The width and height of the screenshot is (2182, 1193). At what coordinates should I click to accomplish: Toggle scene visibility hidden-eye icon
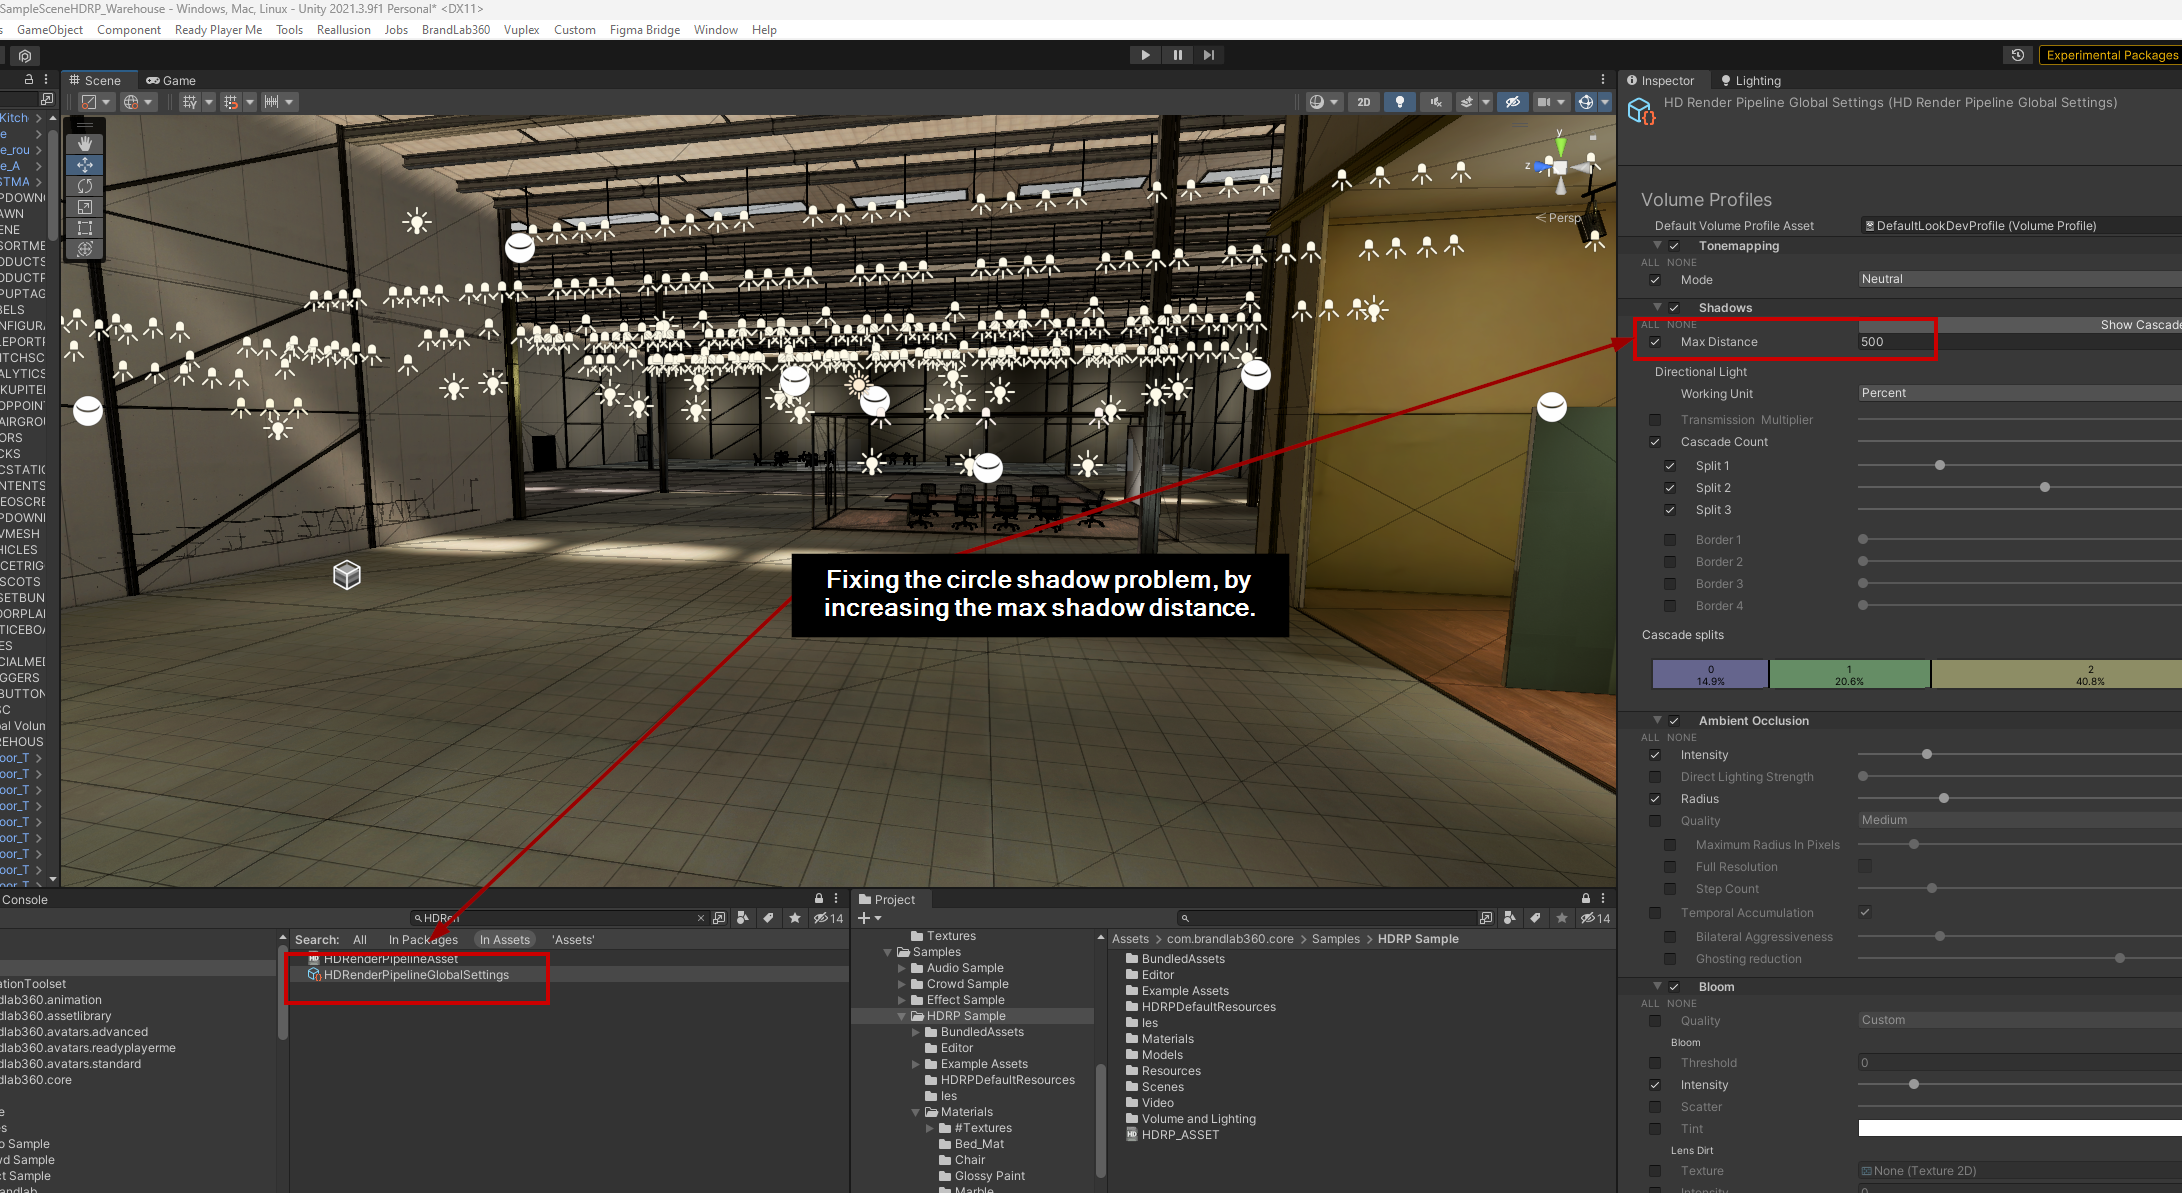pyautogui.click(x=1513, y=102)
